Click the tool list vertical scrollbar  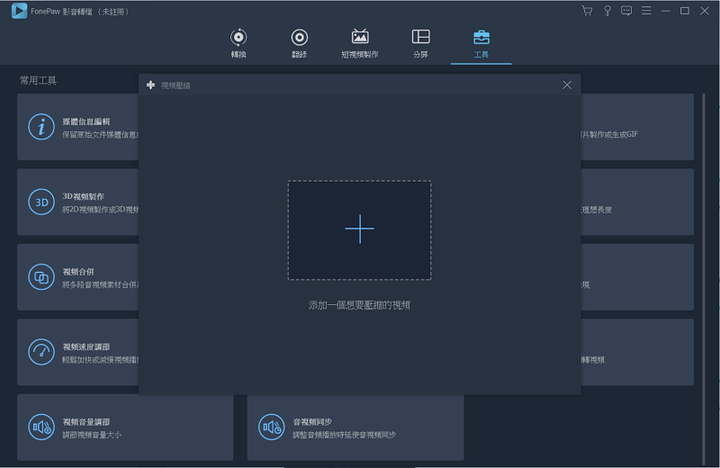tap(703, 279)
